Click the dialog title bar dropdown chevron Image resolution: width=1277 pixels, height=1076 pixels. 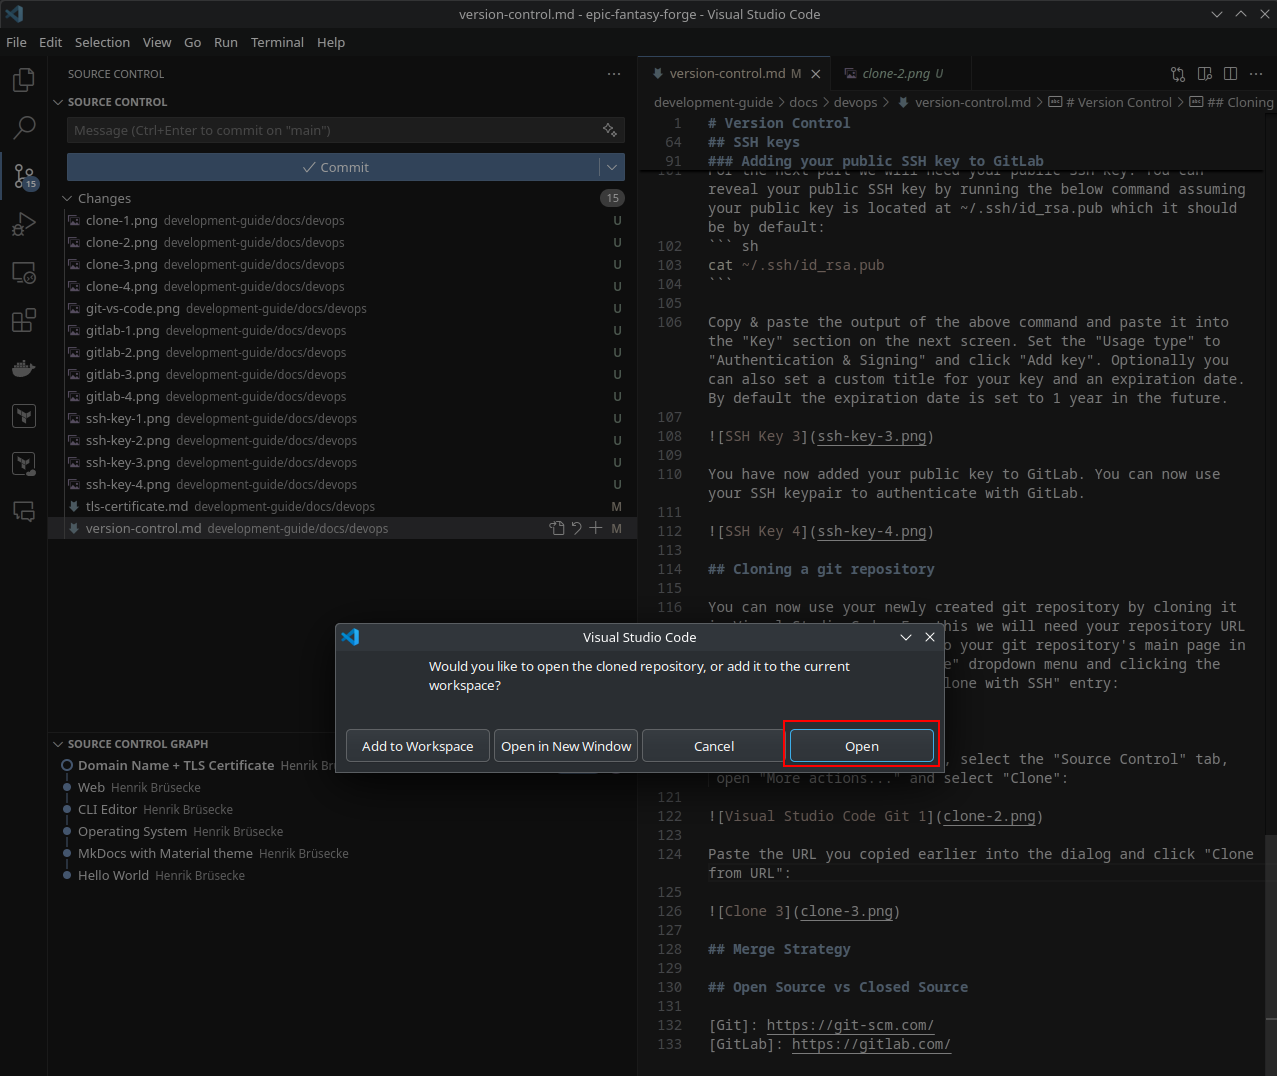pos(906,637)
